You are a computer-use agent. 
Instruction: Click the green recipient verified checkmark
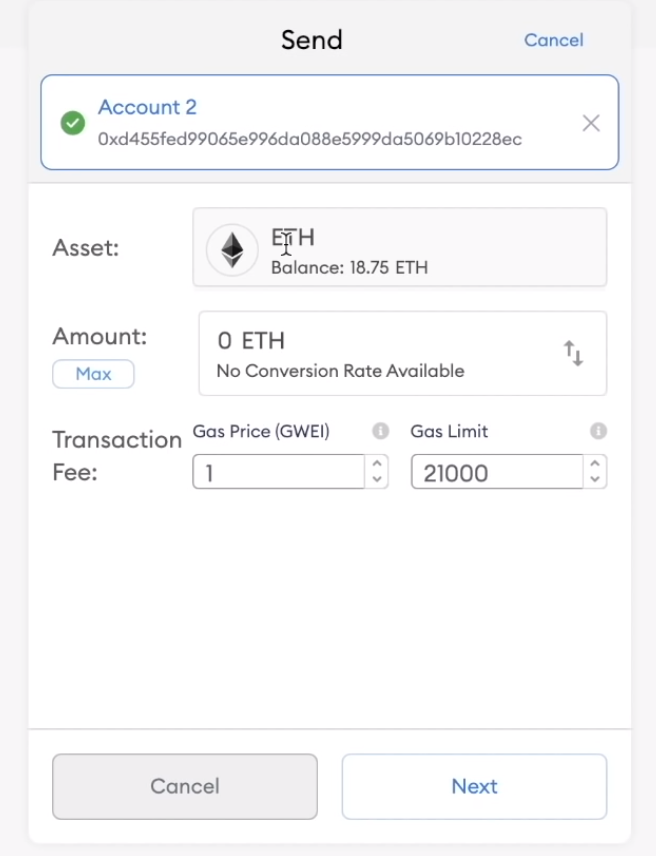73,123
